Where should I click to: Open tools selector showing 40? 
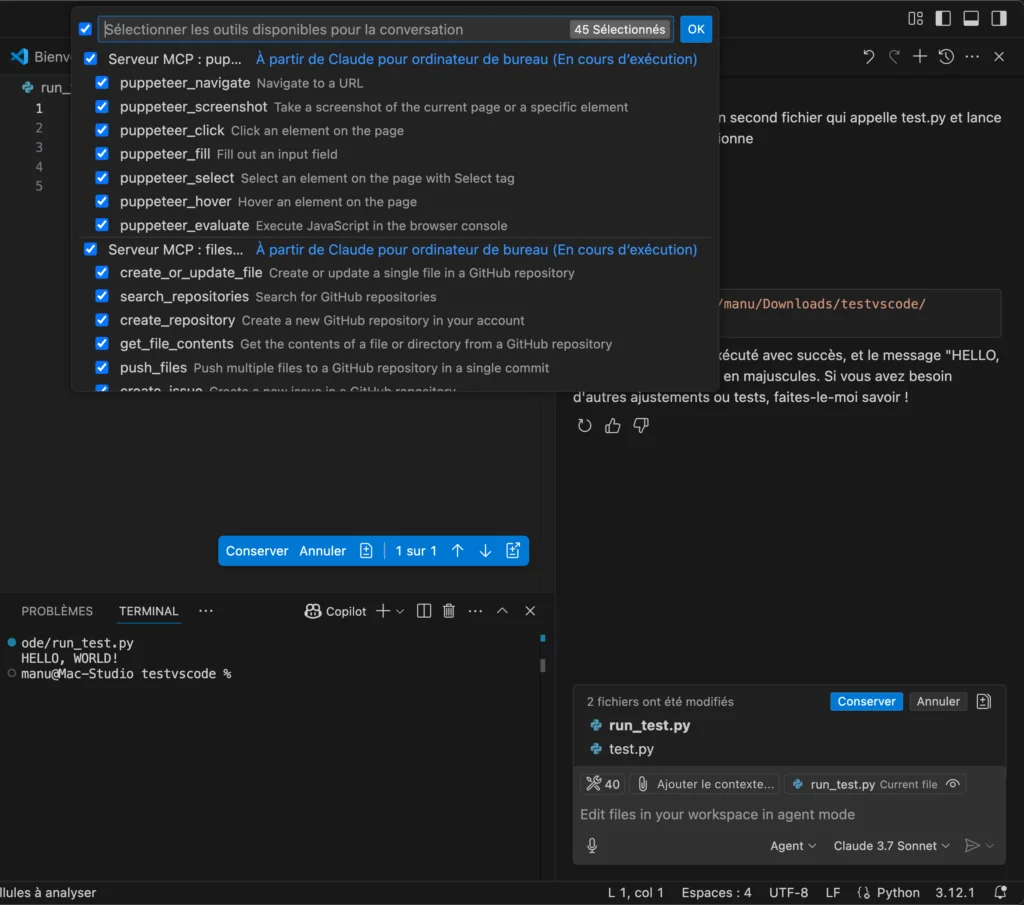point(603,784)
